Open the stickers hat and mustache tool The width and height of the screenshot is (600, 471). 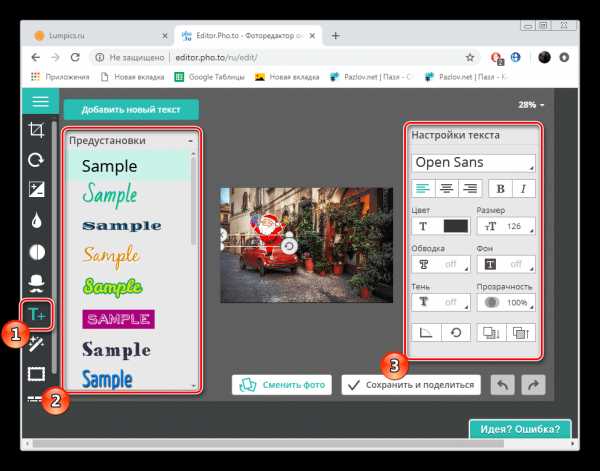click(36, 283)
